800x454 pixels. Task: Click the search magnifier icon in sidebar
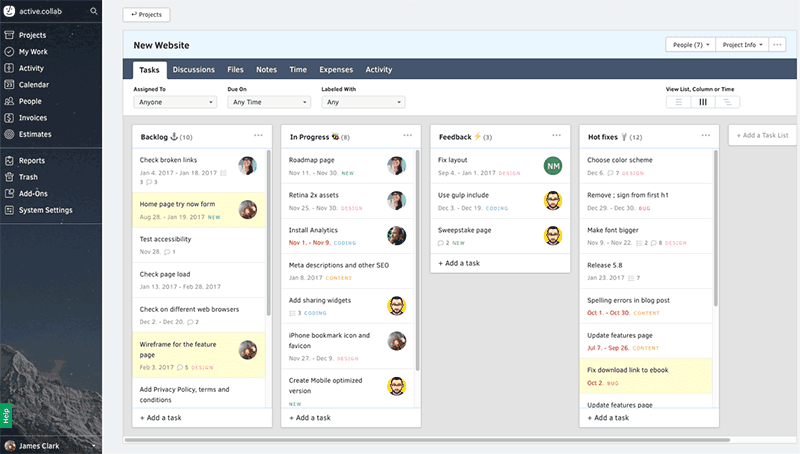94,11
